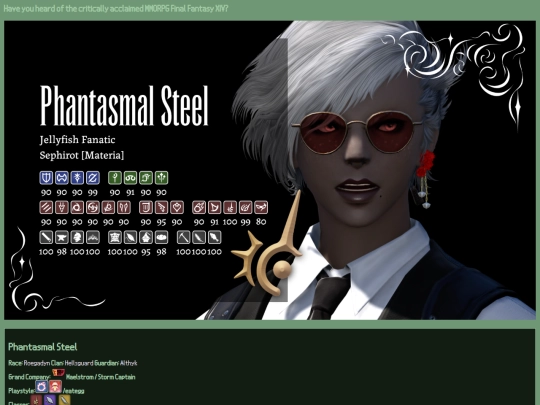Select the White Mage job icon
540x405 pixels.
(x=115, y=178)
